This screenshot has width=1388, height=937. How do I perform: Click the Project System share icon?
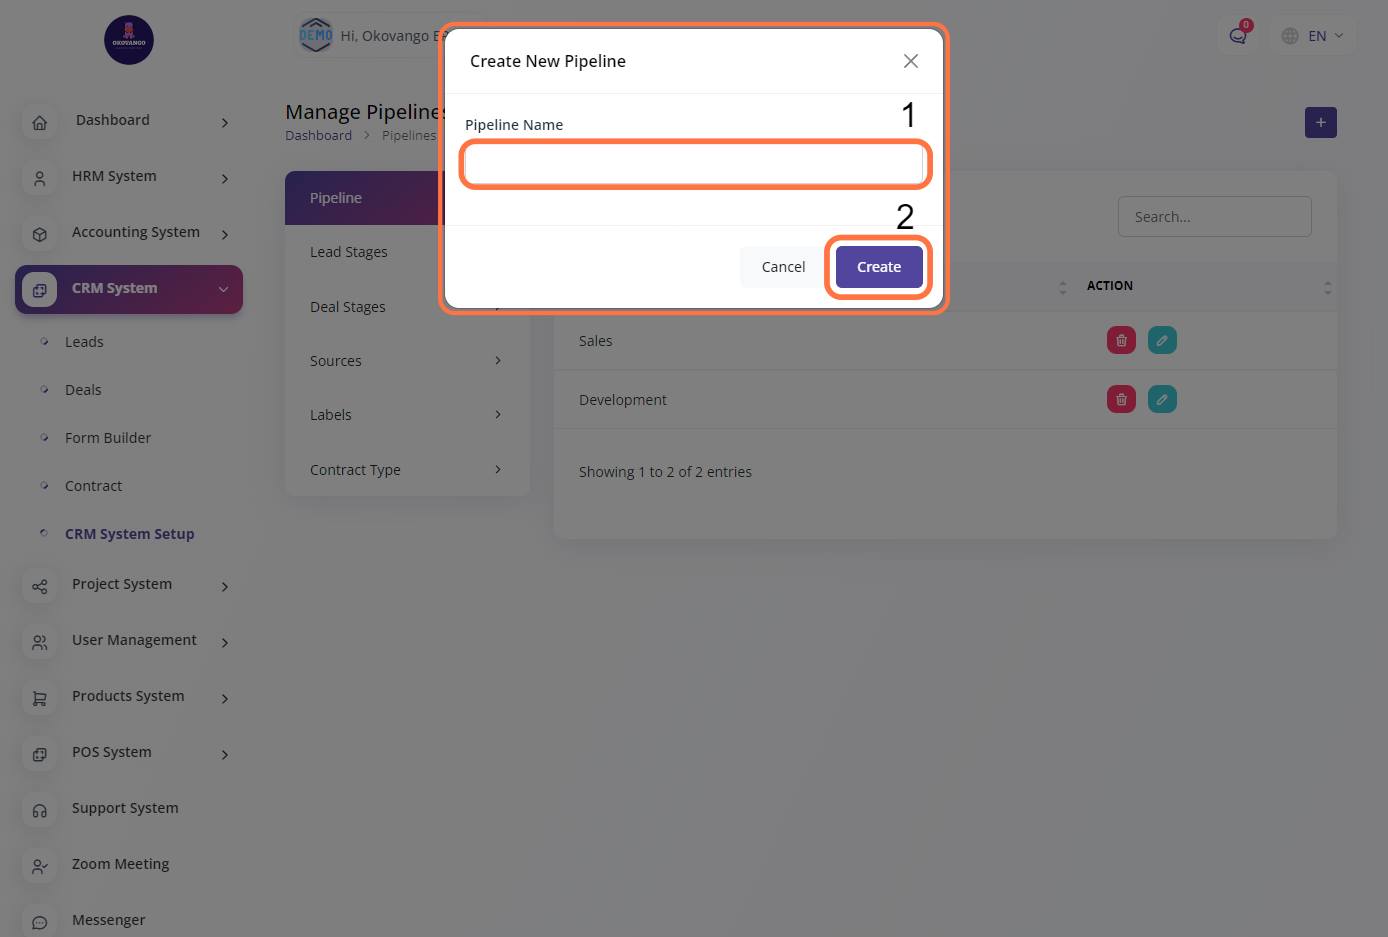coord(40,587)
